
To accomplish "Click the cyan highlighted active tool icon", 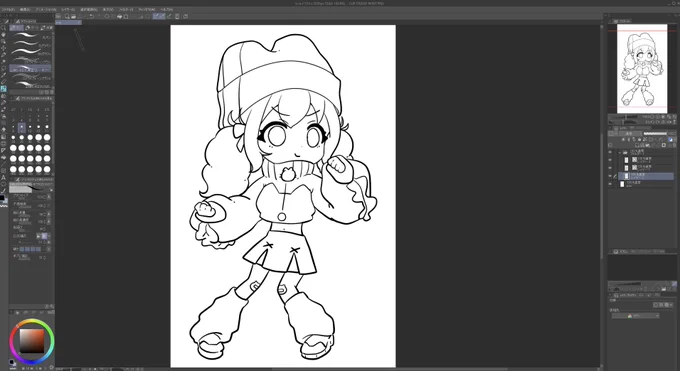I will pos(3,89).
